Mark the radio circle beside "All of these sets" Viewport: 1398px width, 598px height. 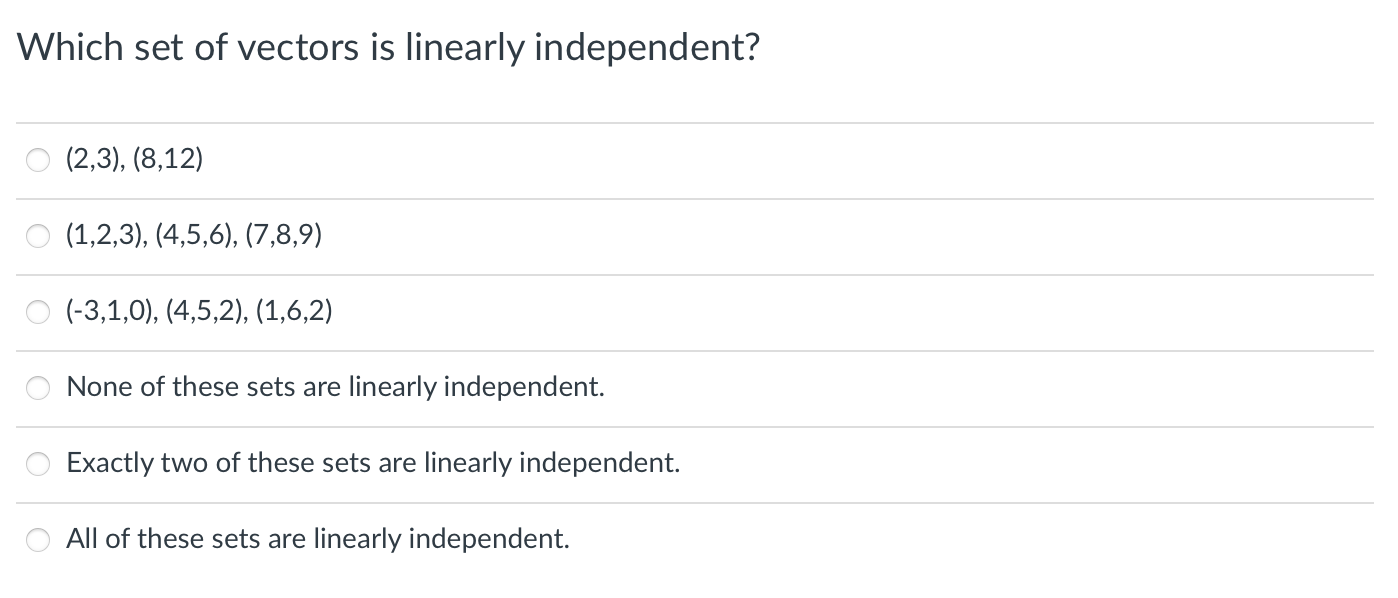[38, 540]
